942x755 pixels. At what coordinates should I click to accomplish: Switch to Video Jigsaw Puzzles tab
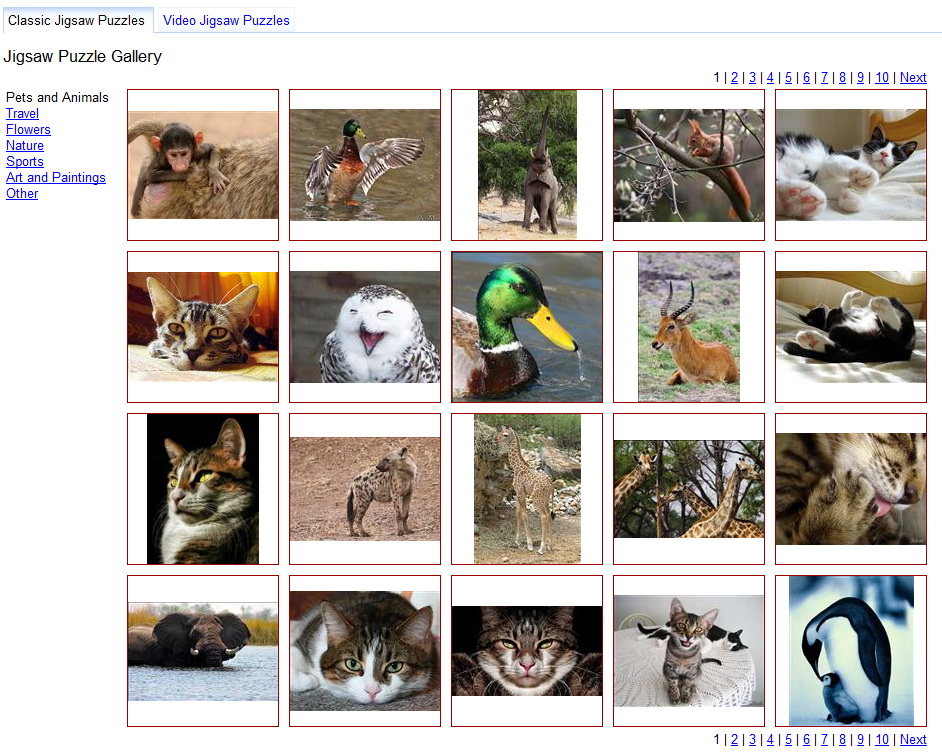226,20
